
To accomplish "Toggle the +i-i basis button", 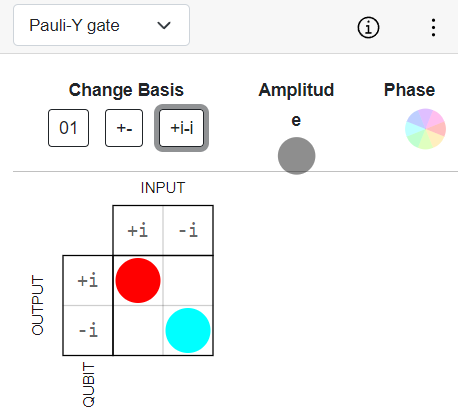I will click(x=182, y=128).
